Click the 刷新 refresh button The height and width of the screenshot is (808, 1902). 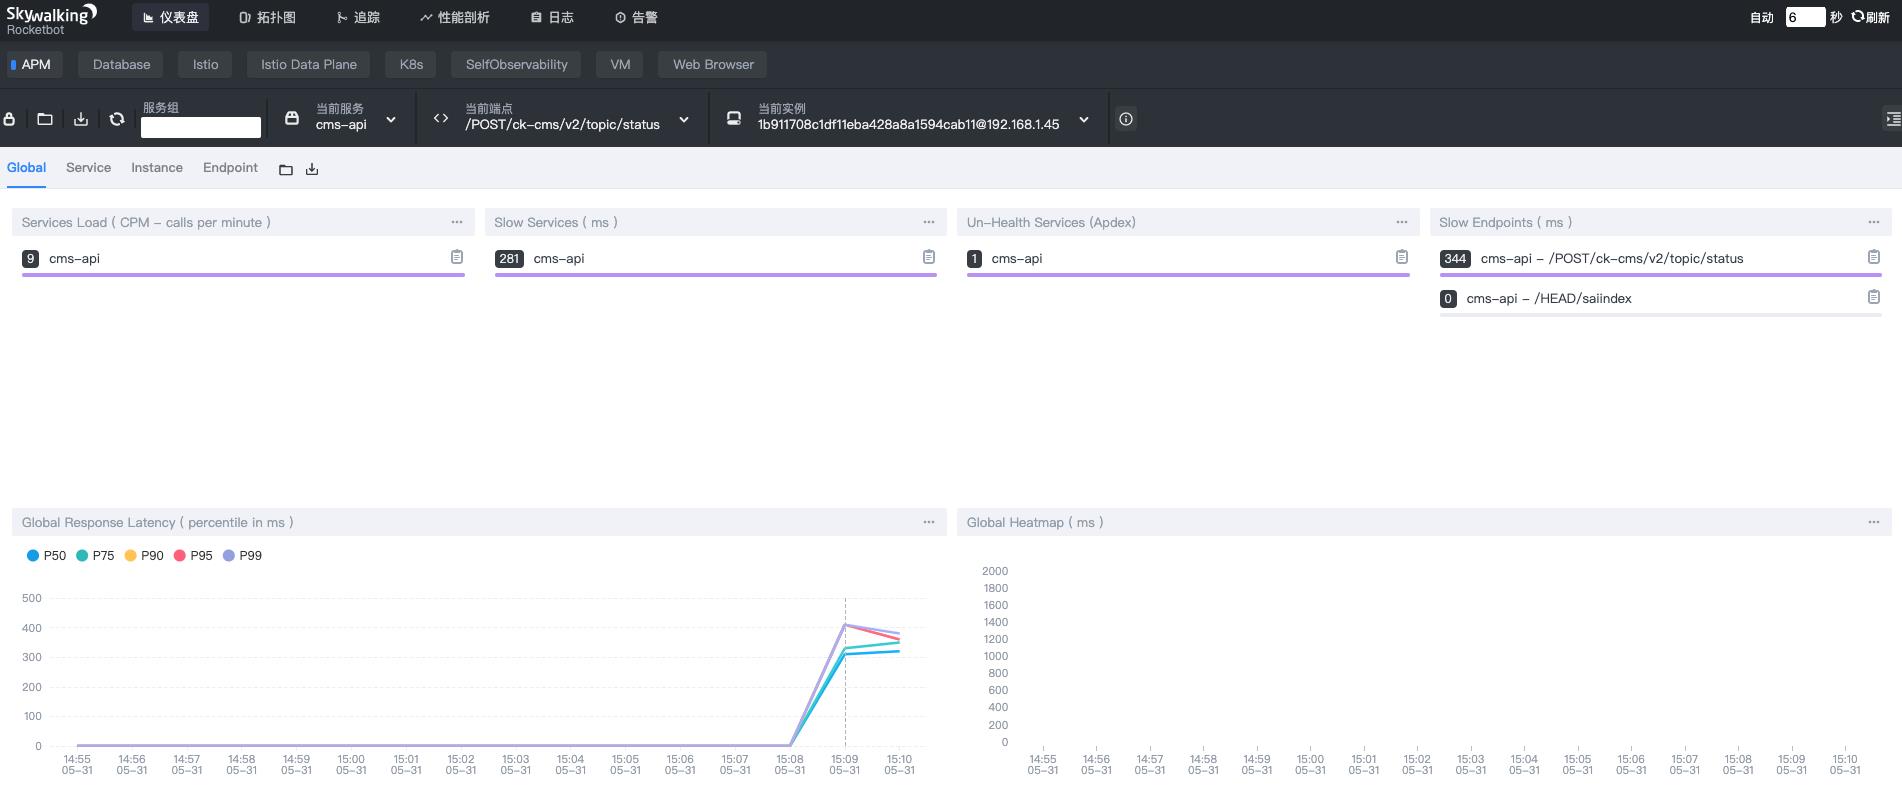point(1871,17)
